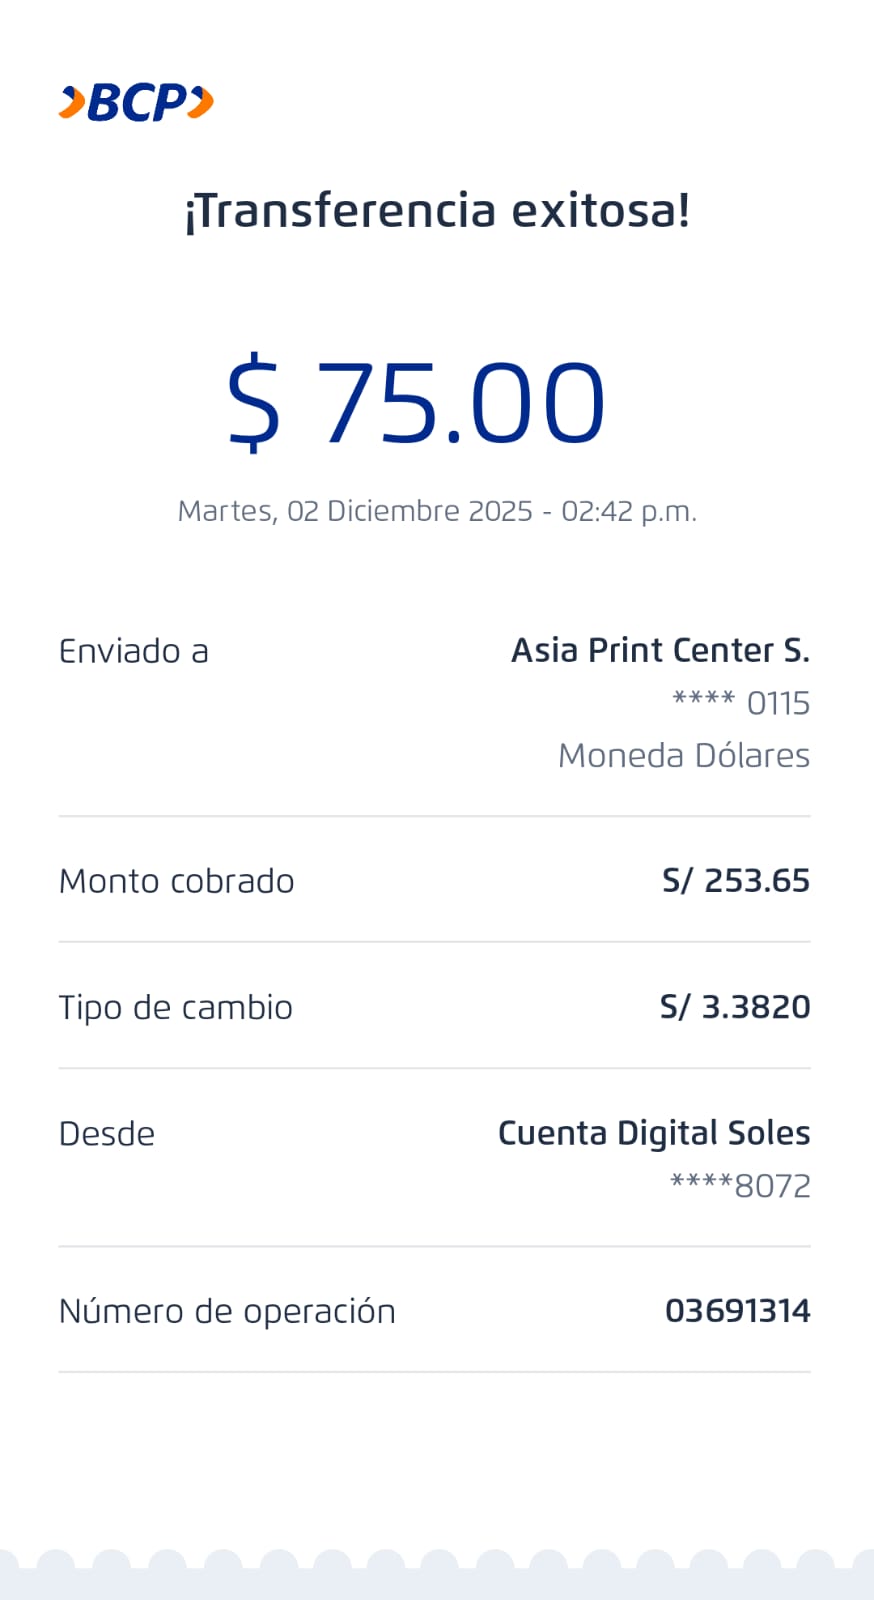Select recipient name Asia Print Center S.

click(x=660, y=651)
